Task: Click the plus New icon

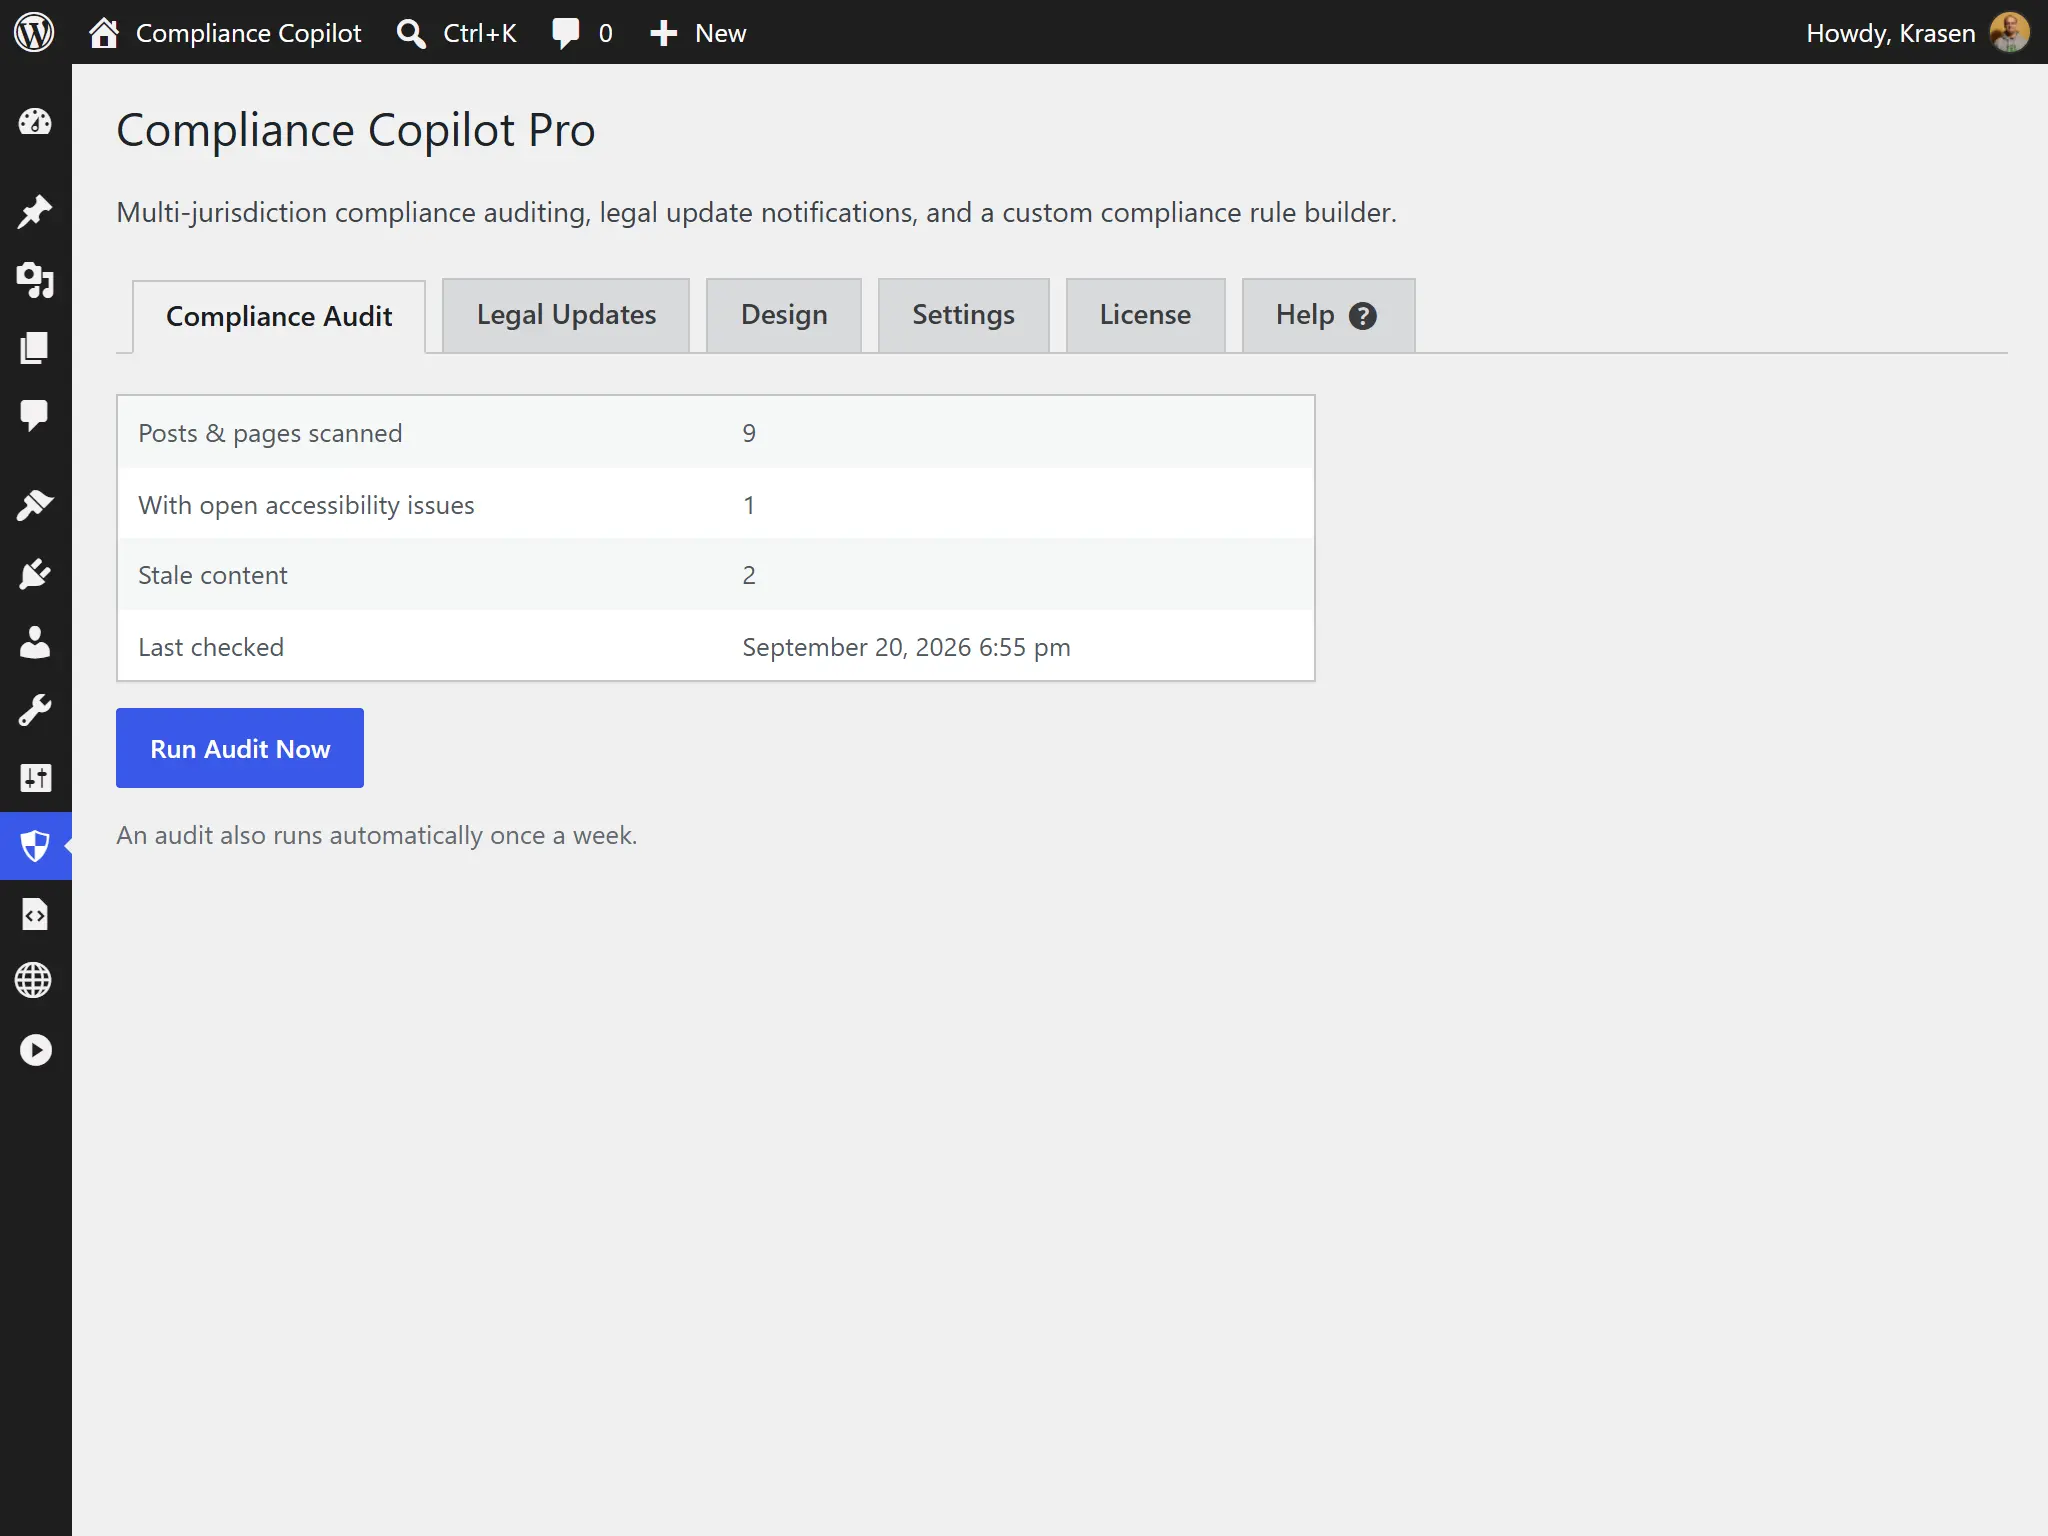Action: click(663, 33)
